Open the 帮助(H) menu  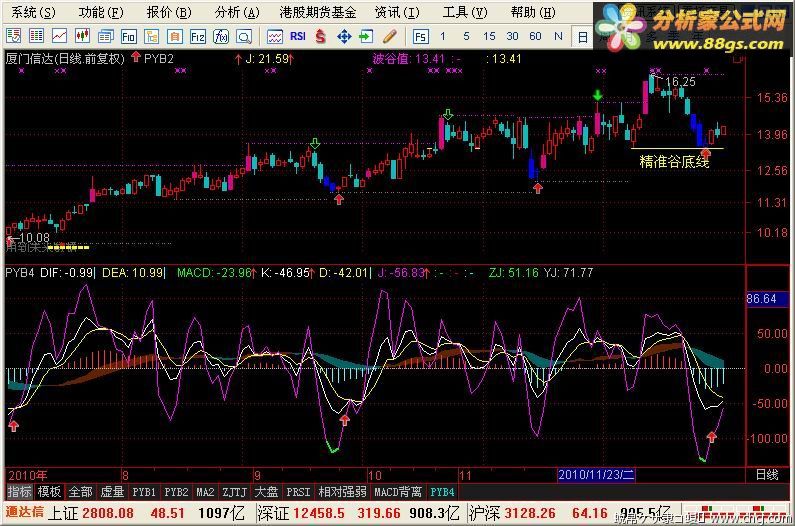[533, 12]
